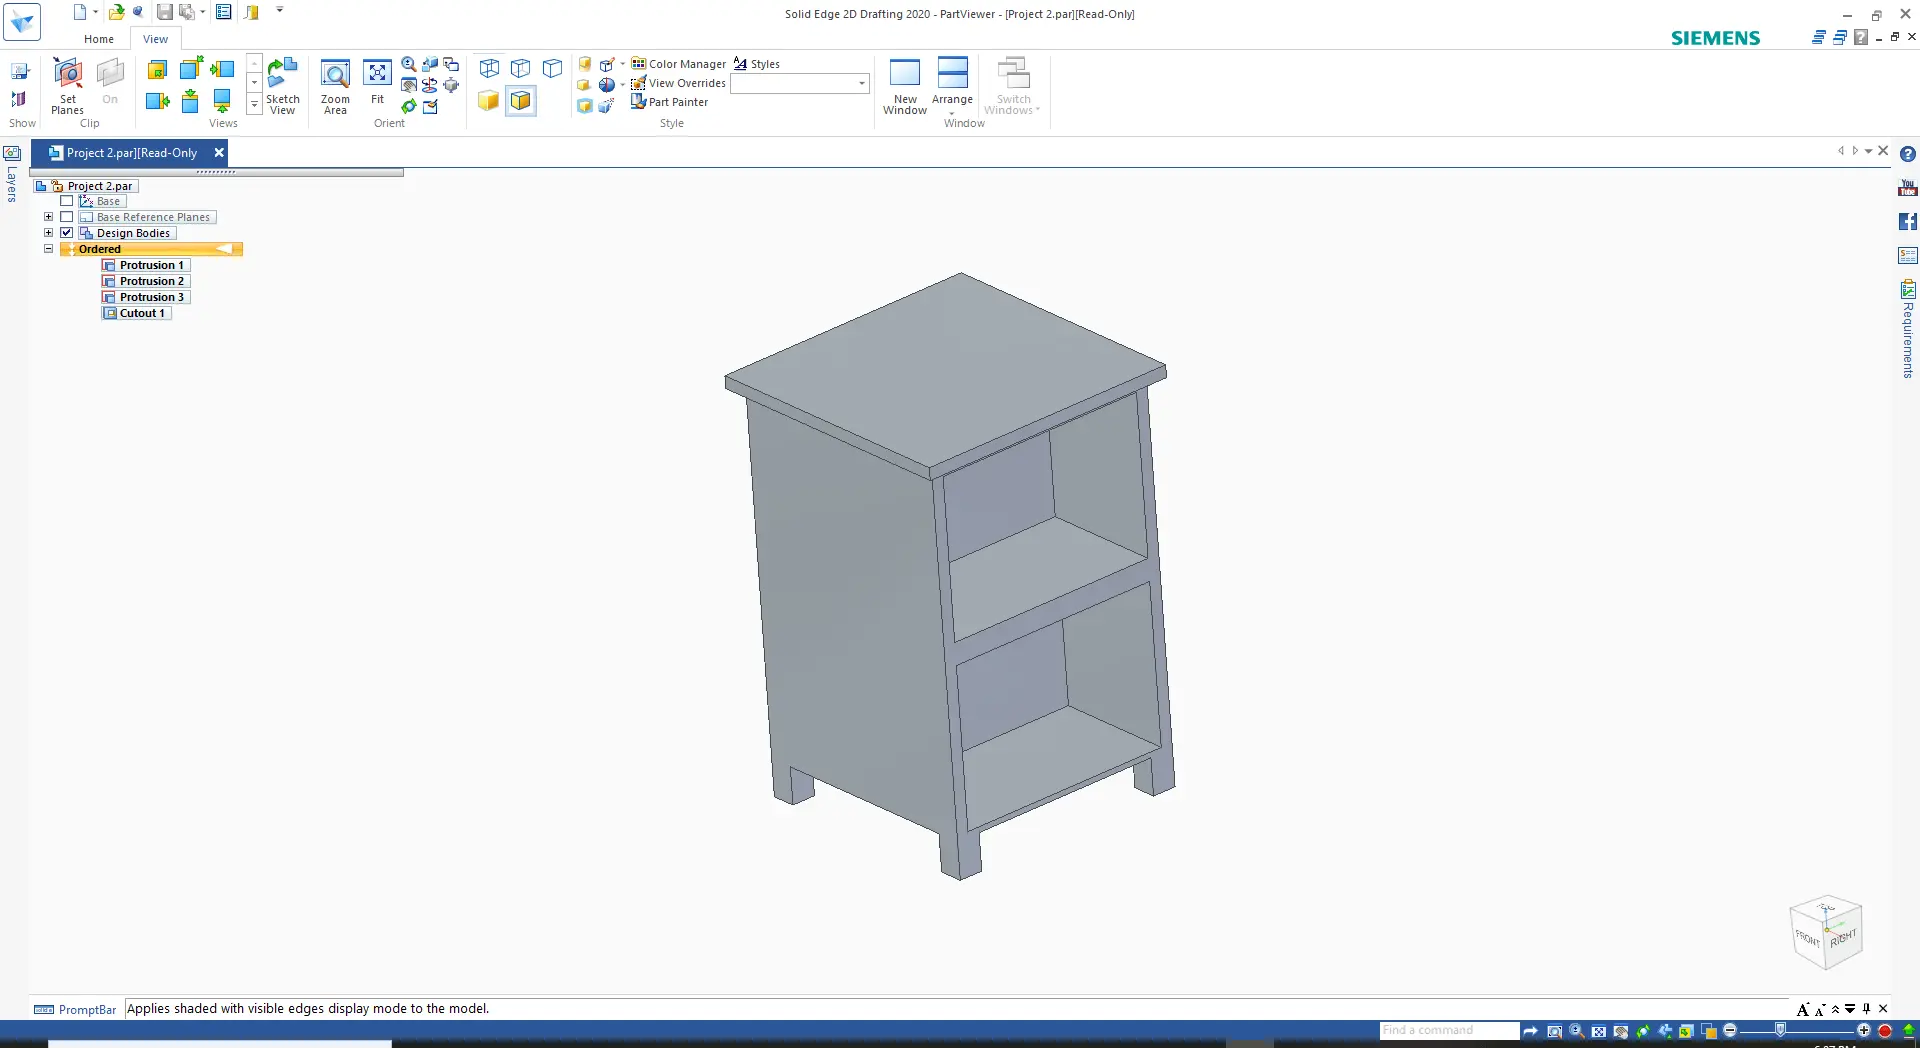
Task: Check the Base coordinate system checkbox
Action: coord(67,201)
